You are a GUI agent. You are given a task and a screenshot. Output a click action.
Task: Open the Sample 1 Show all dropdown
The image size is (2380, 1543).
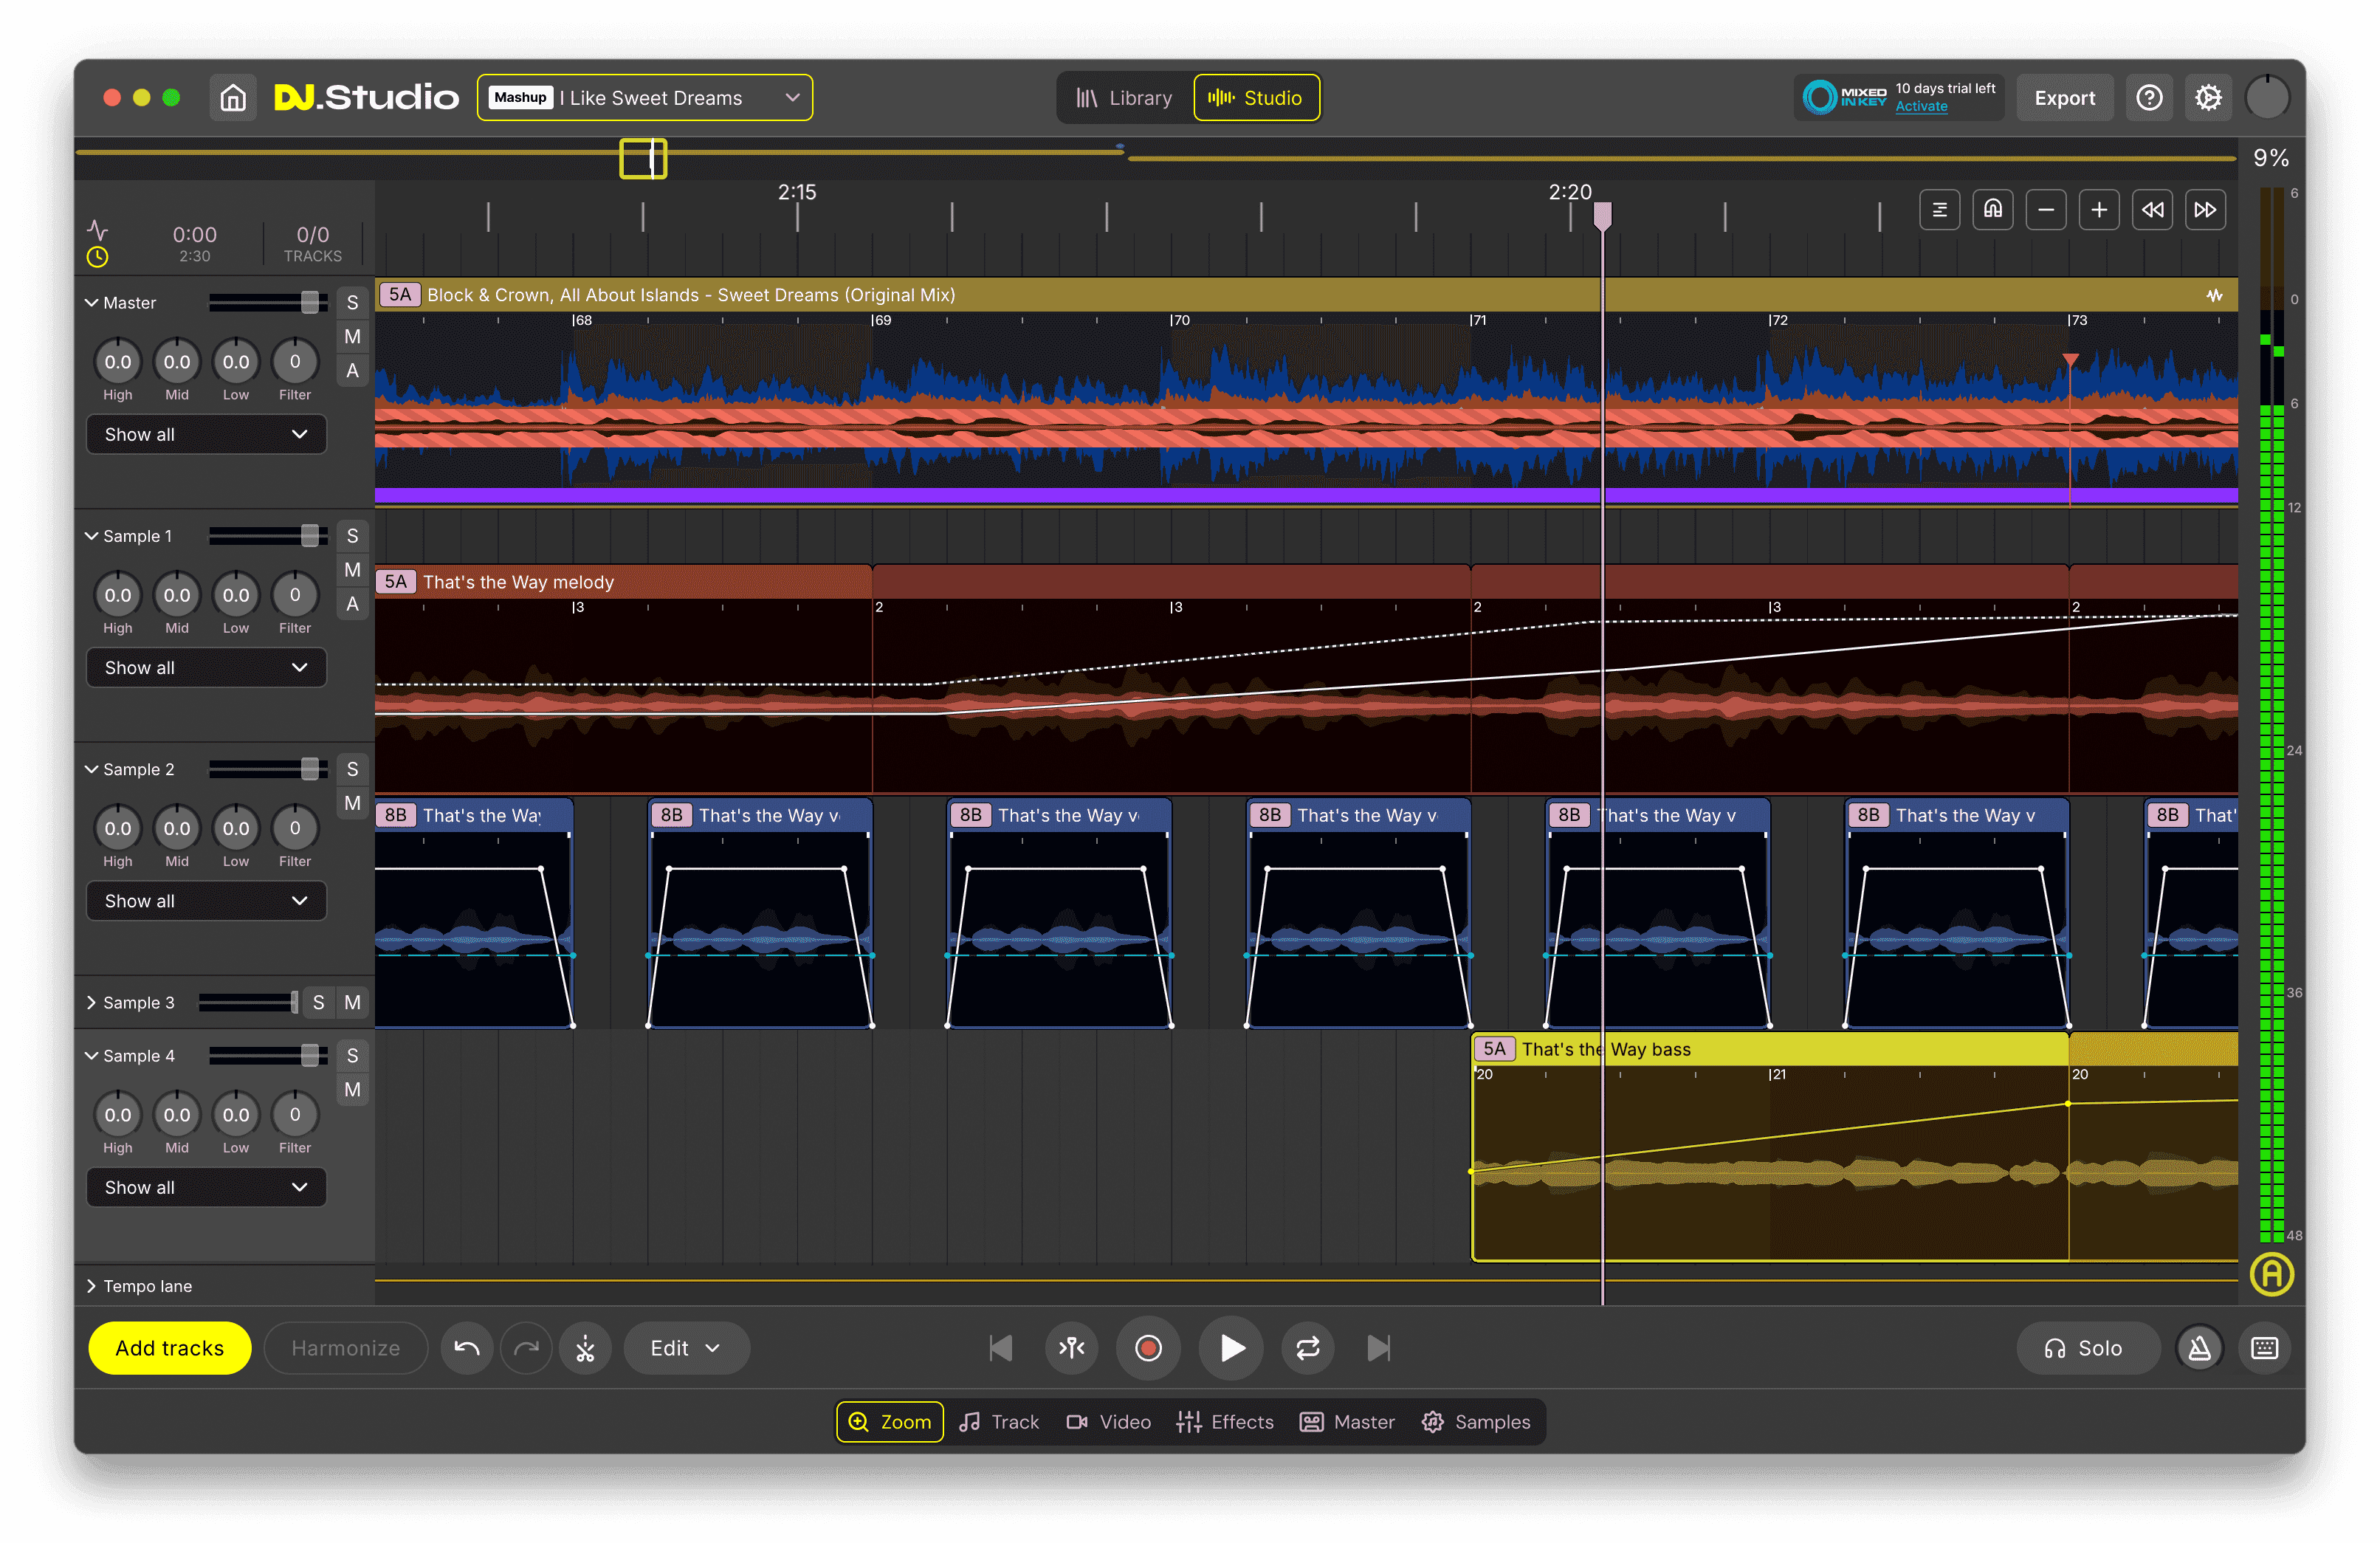[206, 667]
